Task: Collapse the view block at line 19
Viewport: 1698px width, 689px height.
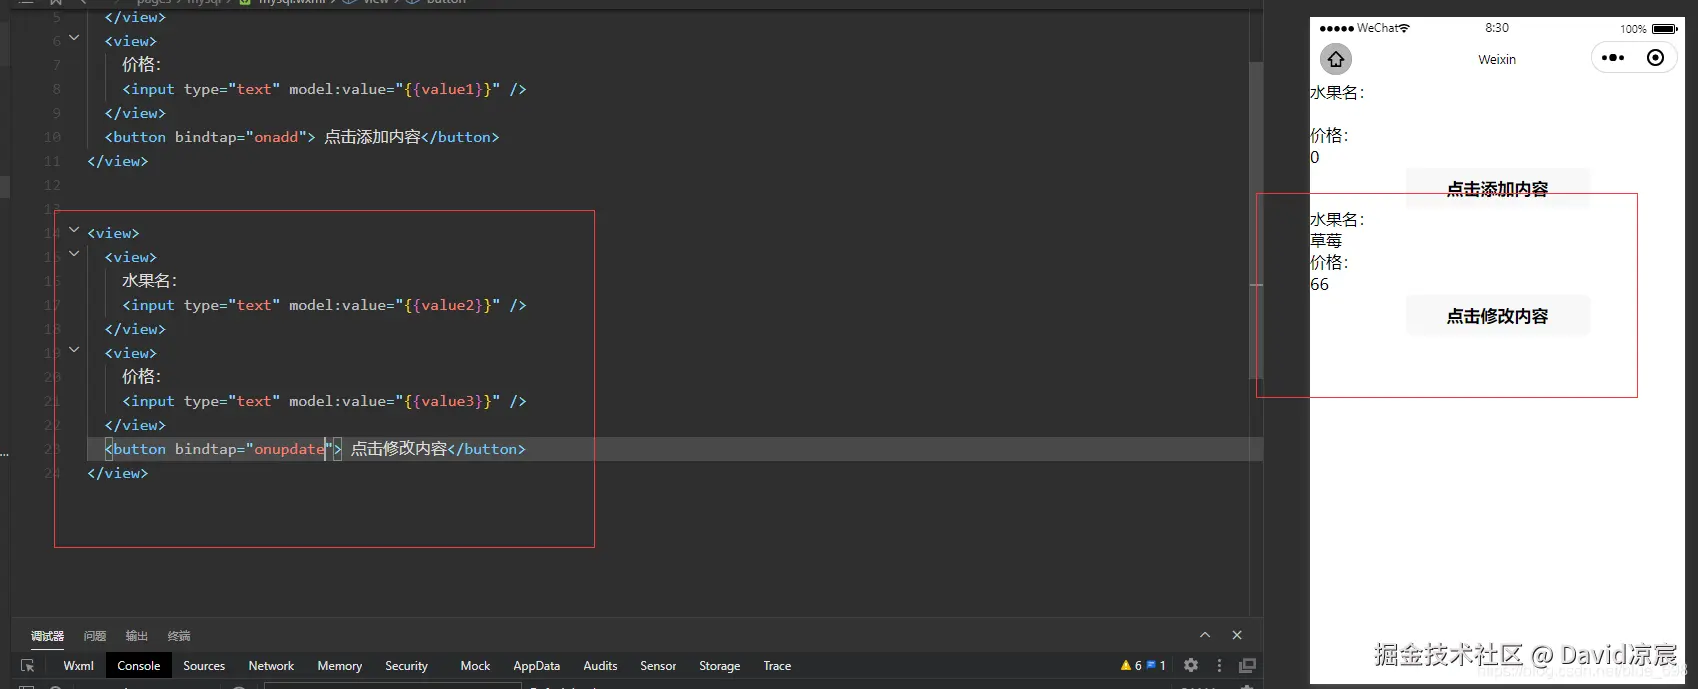Action: click(74, 350)
